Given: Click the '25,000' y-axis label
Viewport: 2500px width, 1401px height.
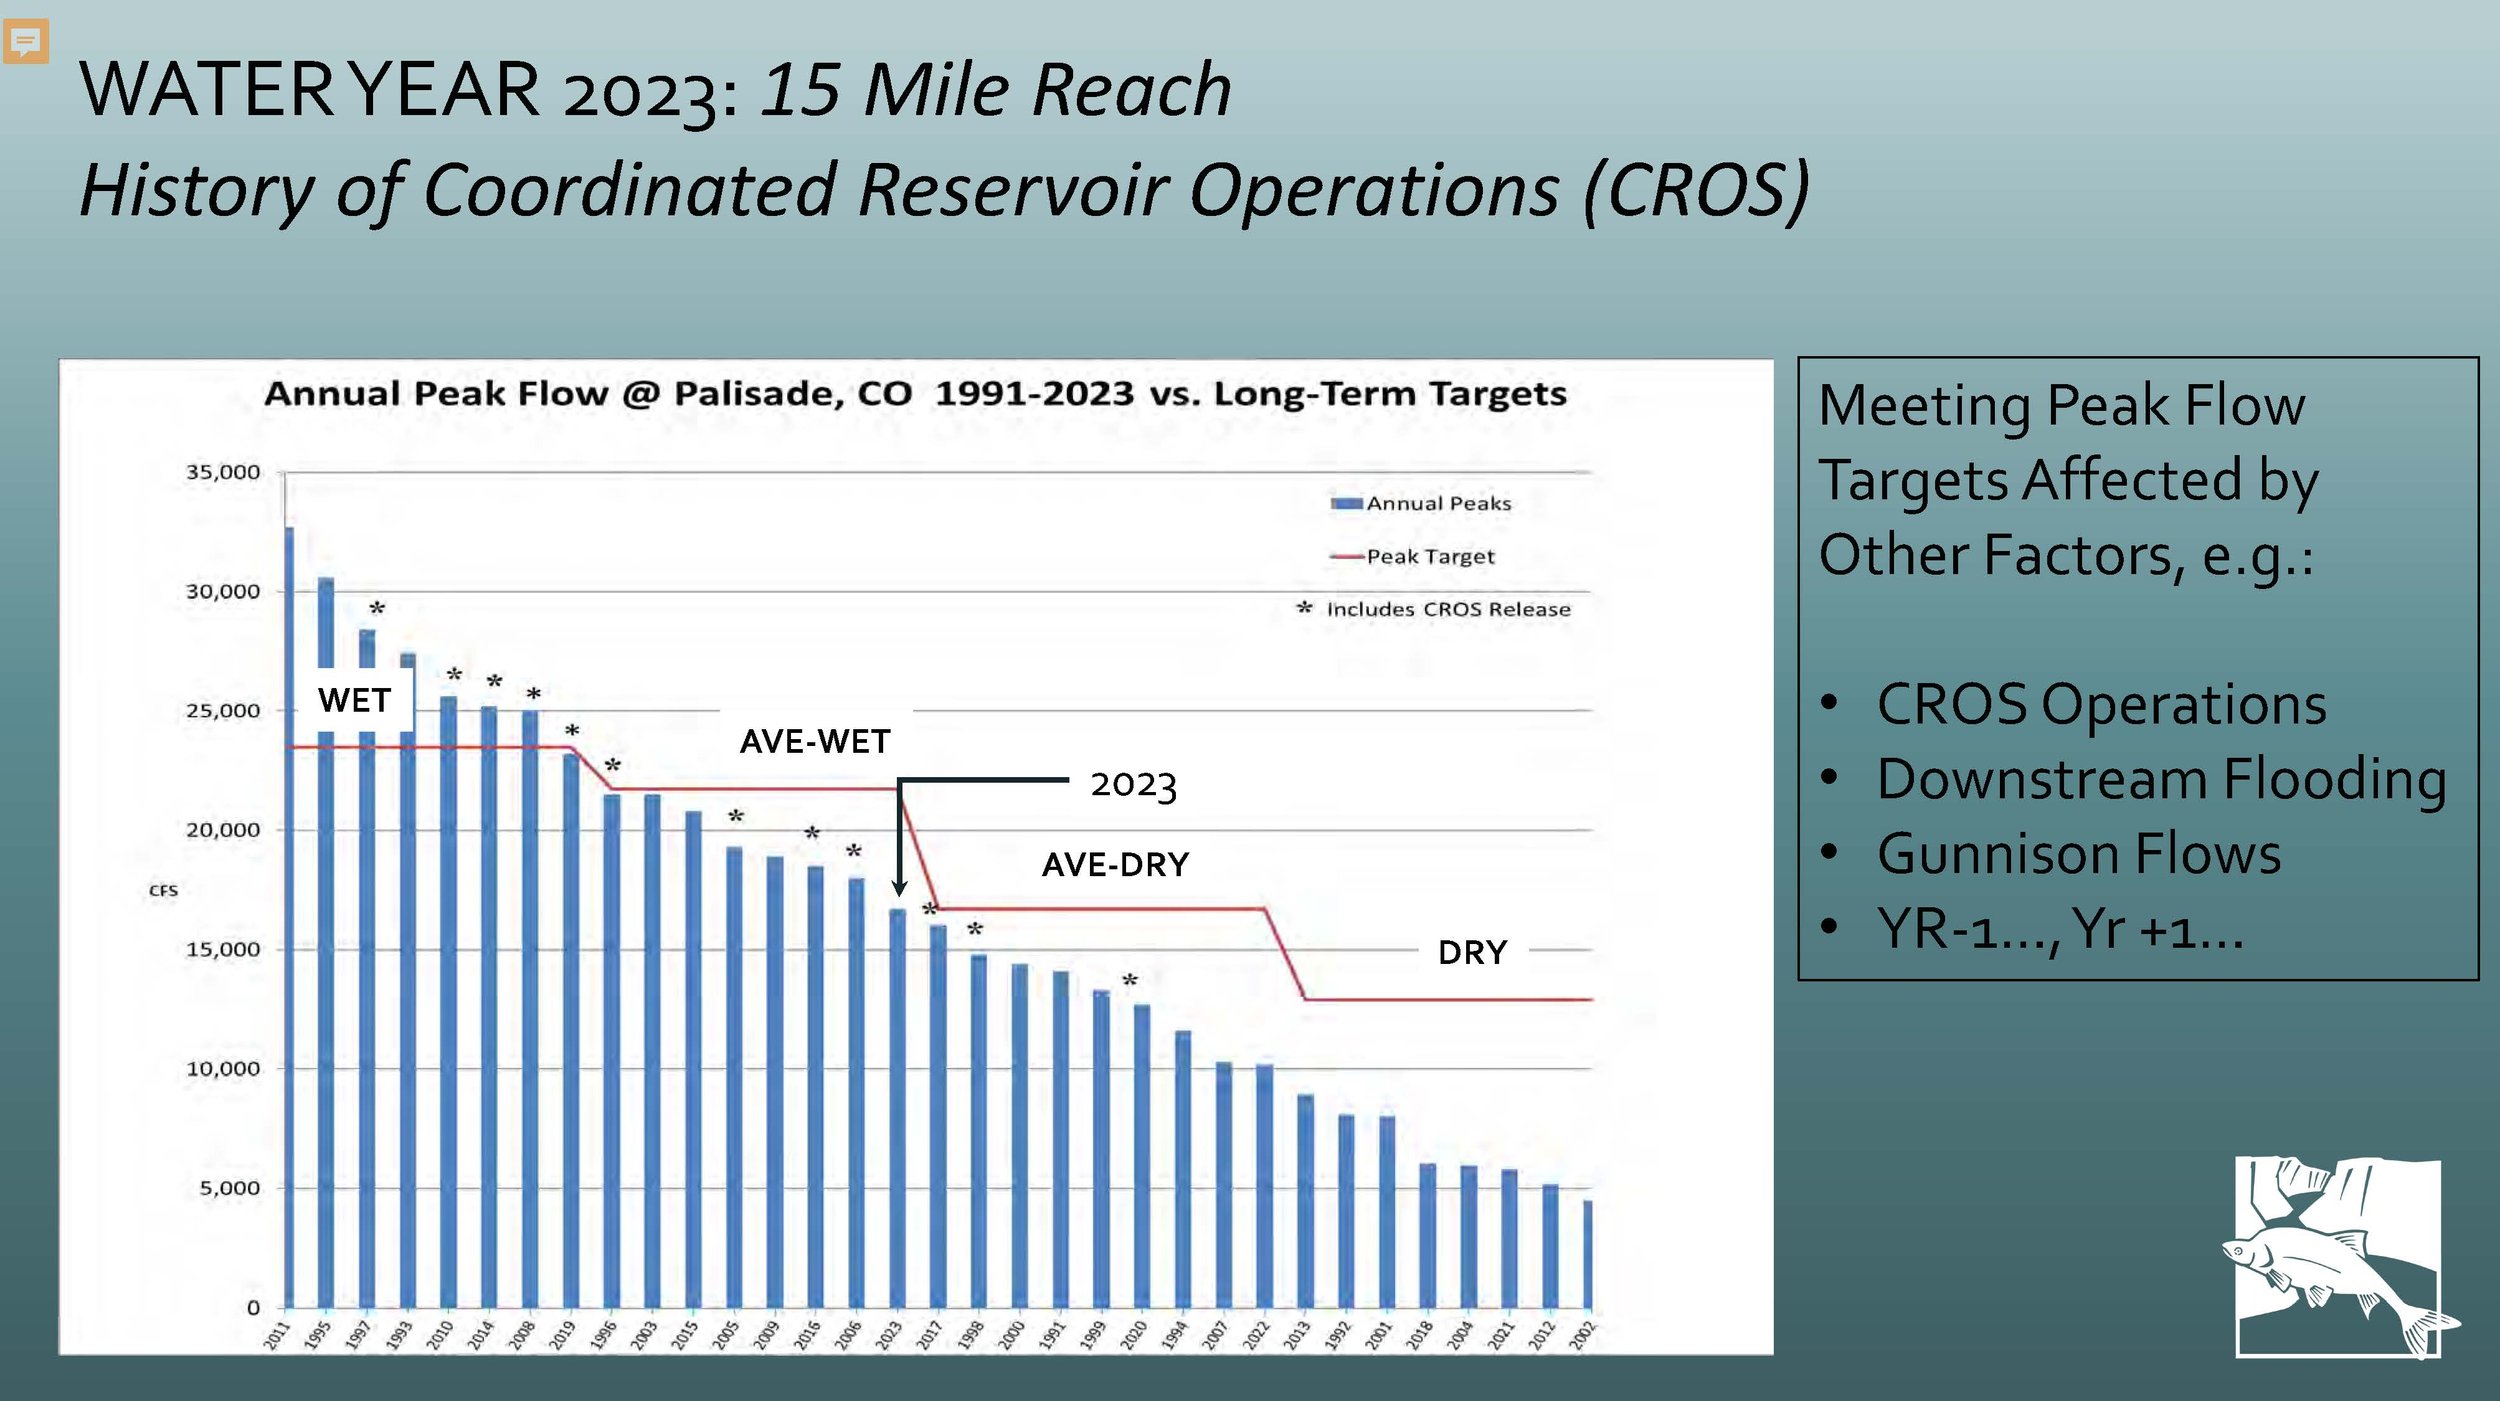Looking at the screenshot, I should click(223, 711).
